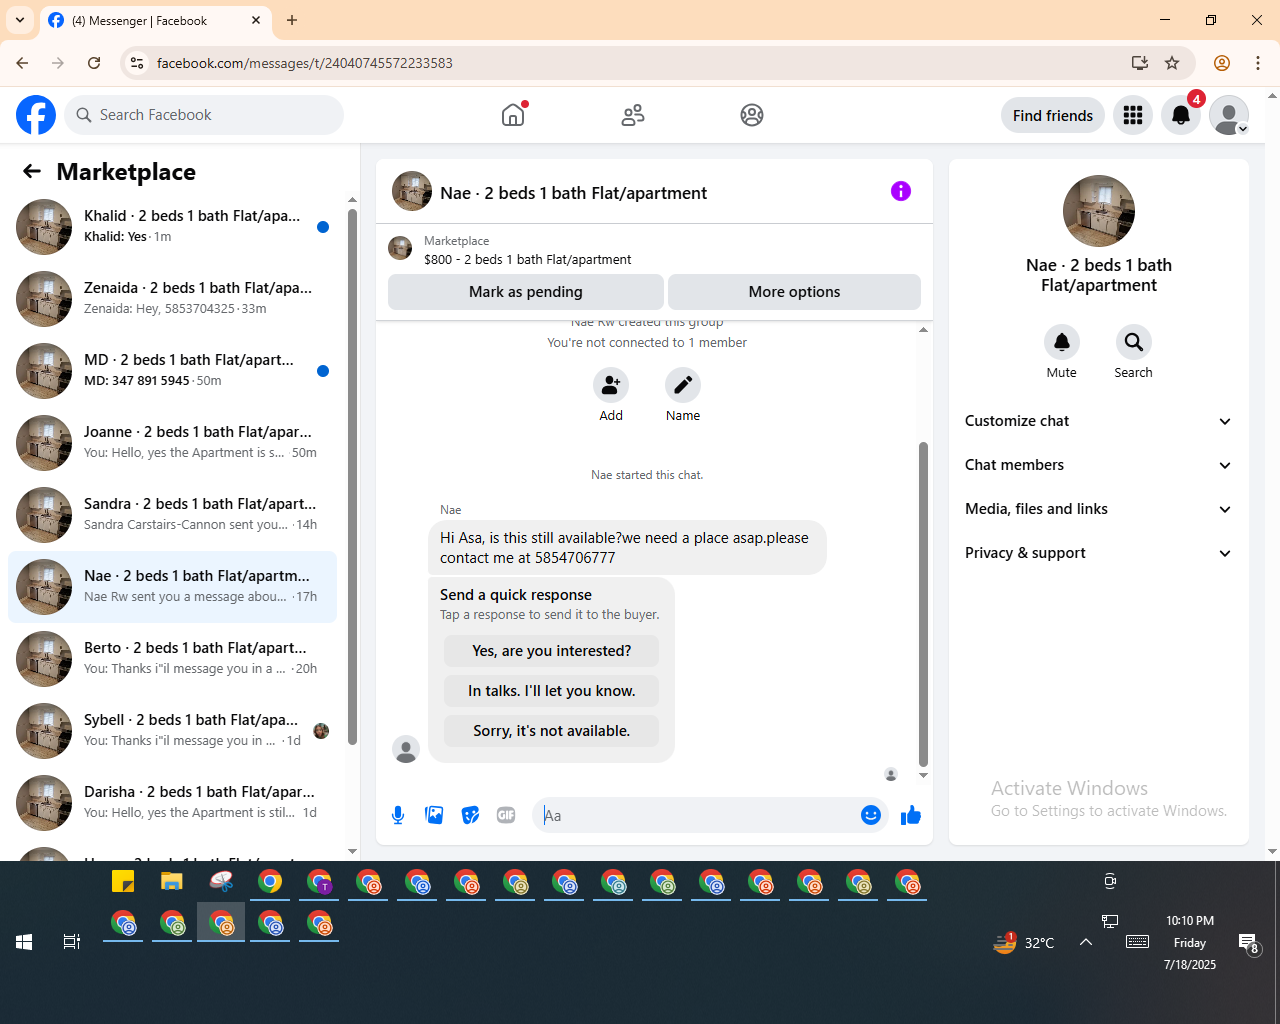This screenshot has height=1024, width=1280.
Task: Open the Zenaida conversation
Action: (x=173, y=299)
